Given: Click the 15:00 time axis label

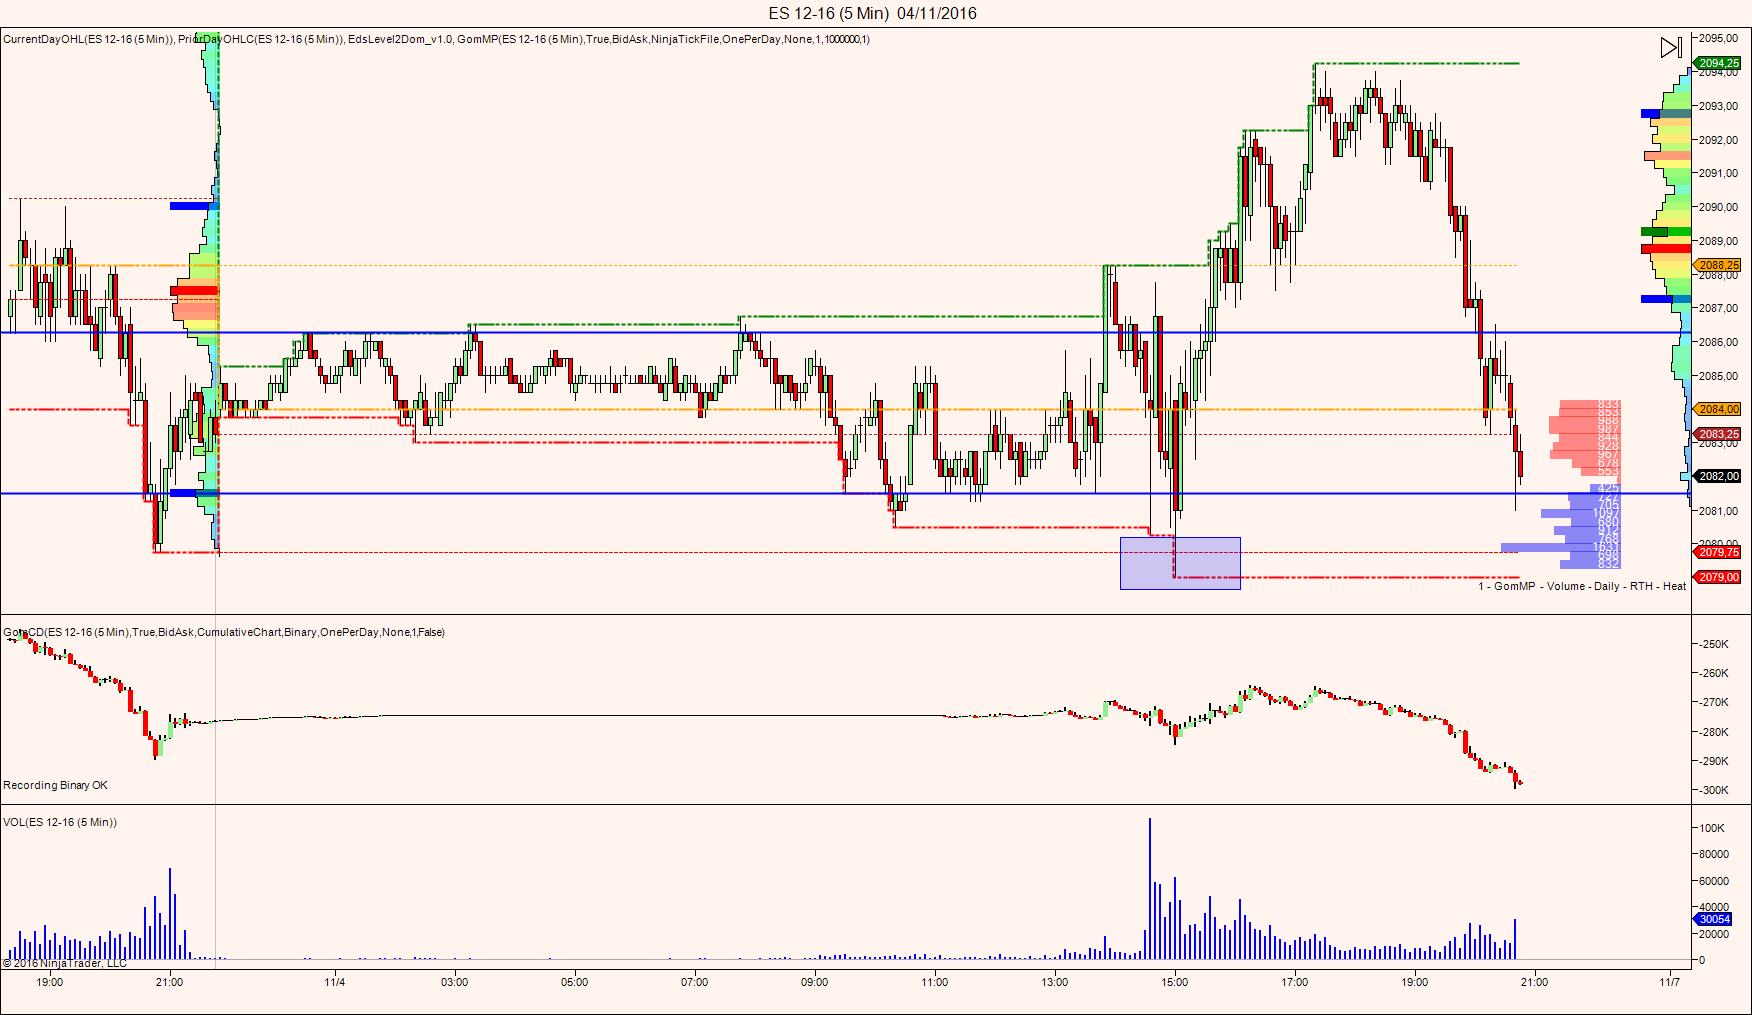Looking at the screenshot, I should [x=1175, y=982].
